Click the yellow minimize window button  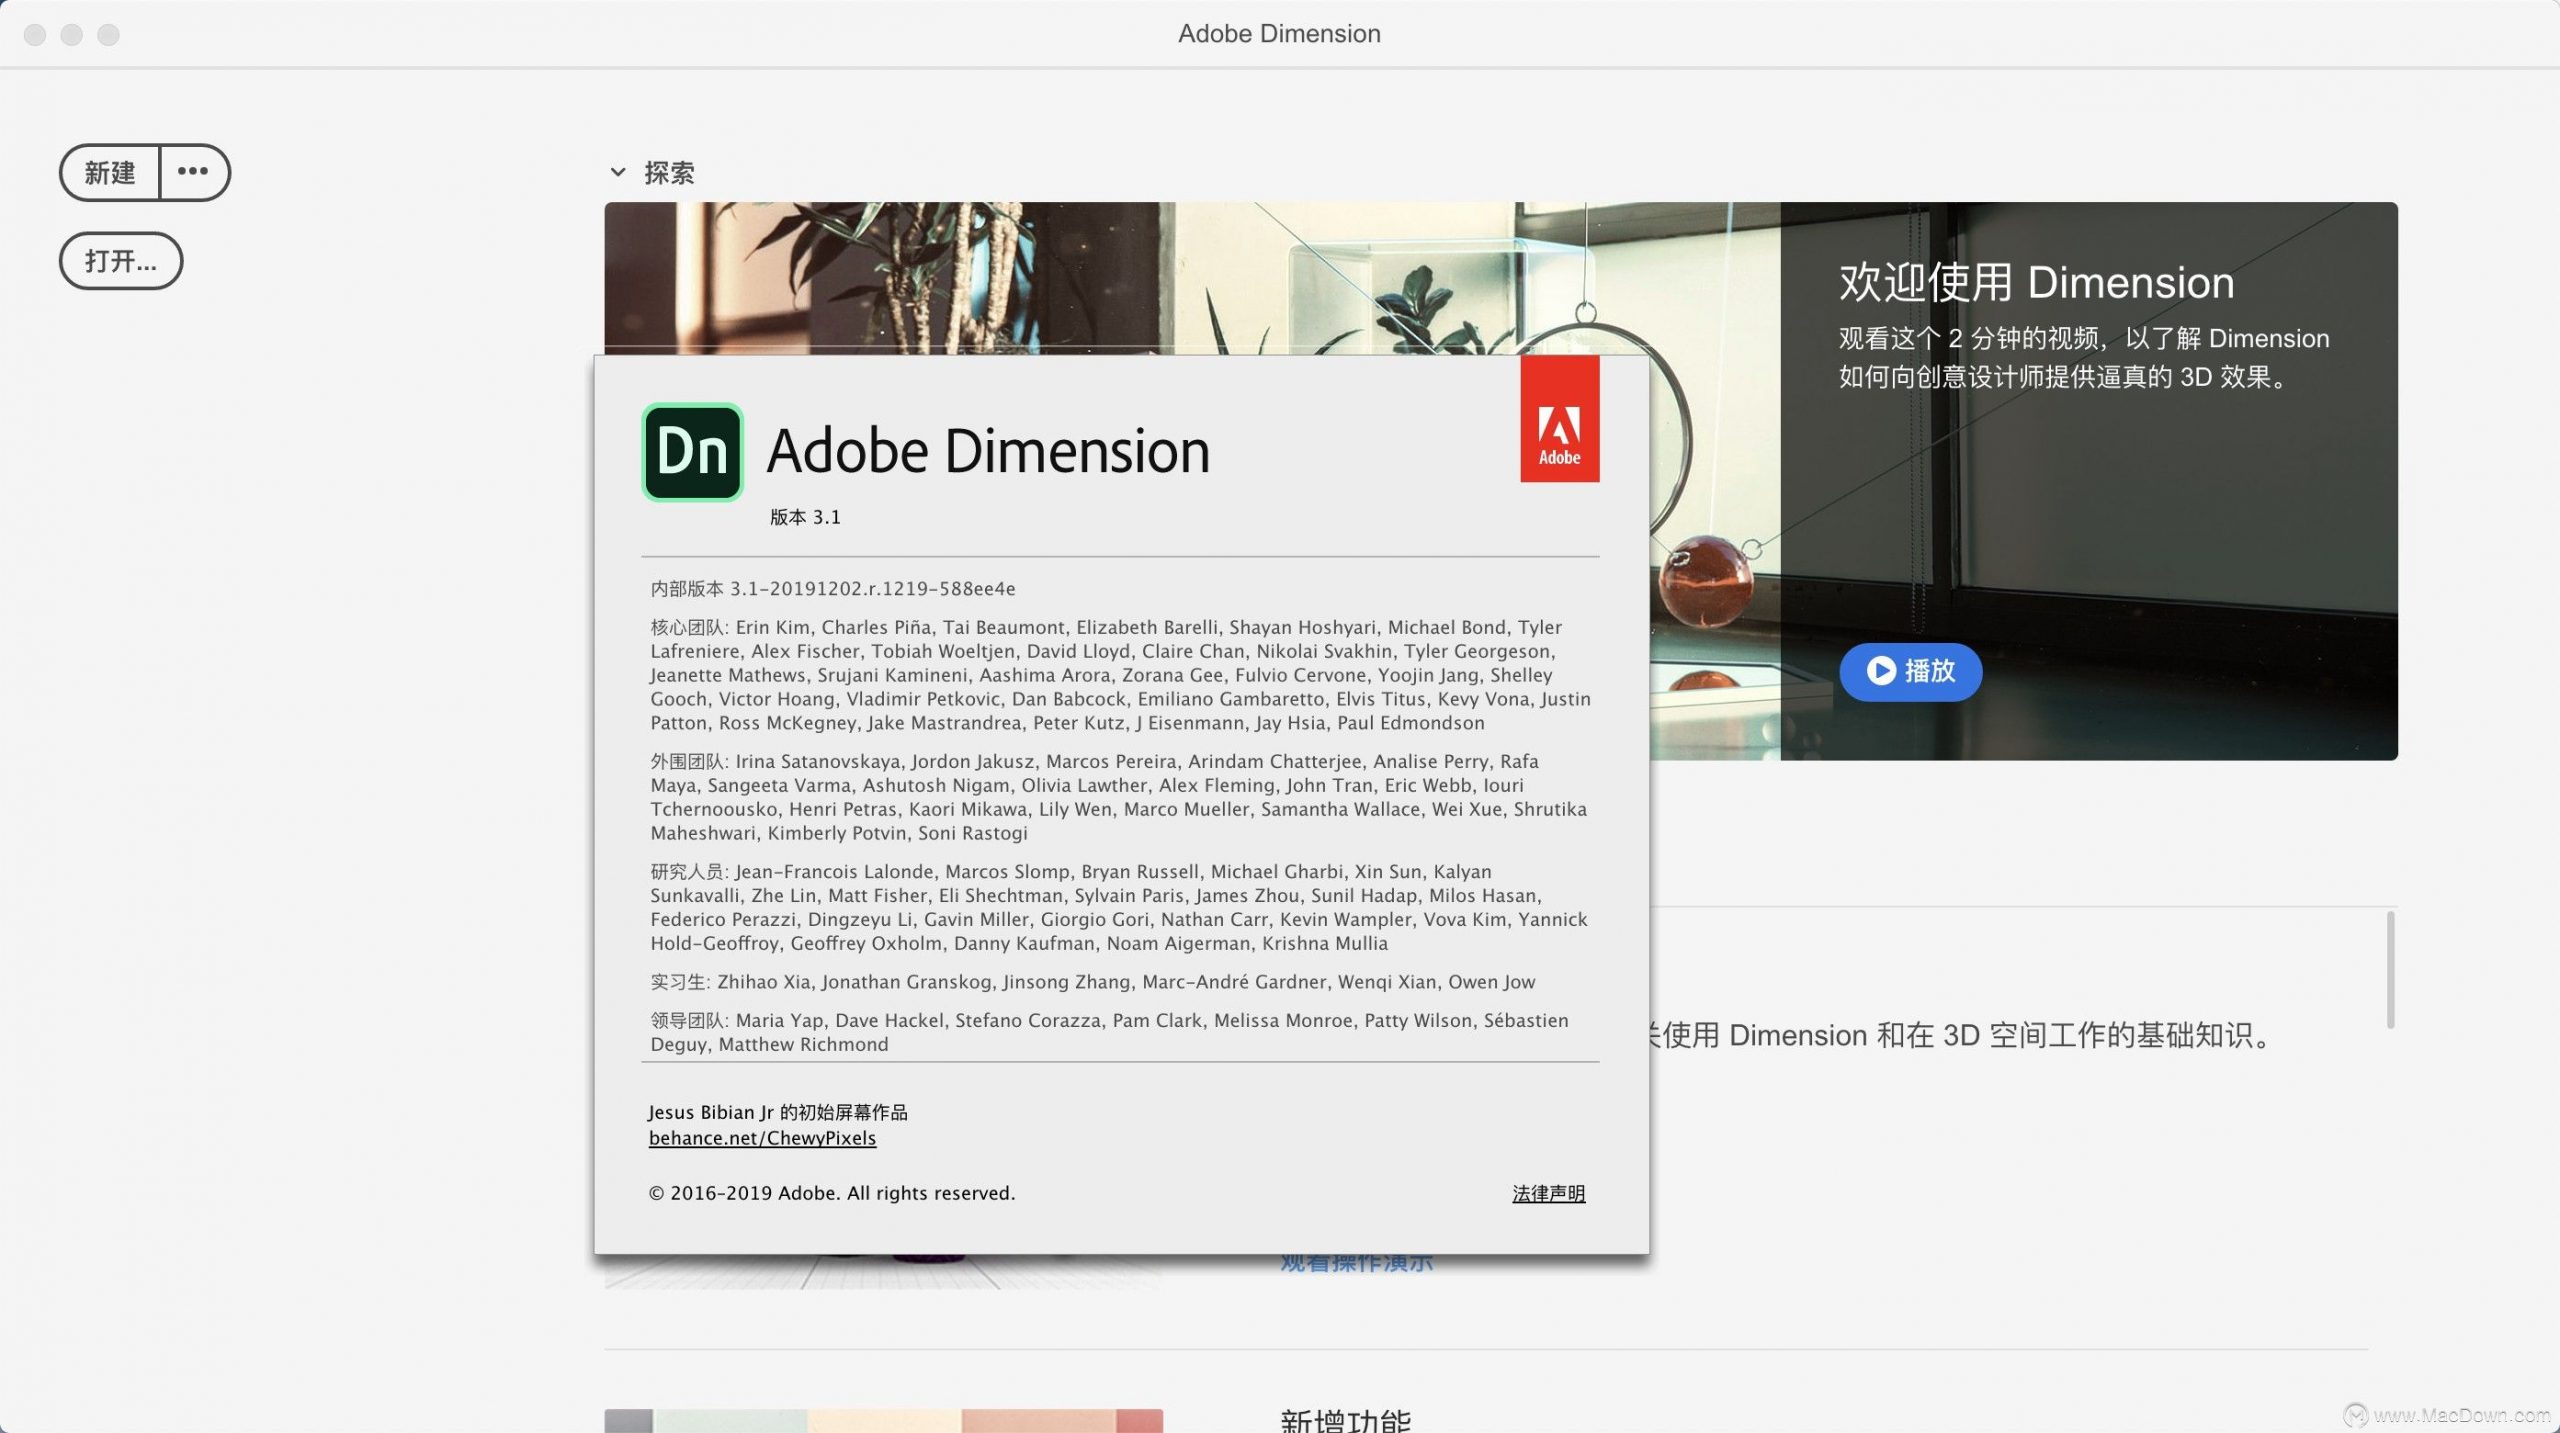pos(71,35)
